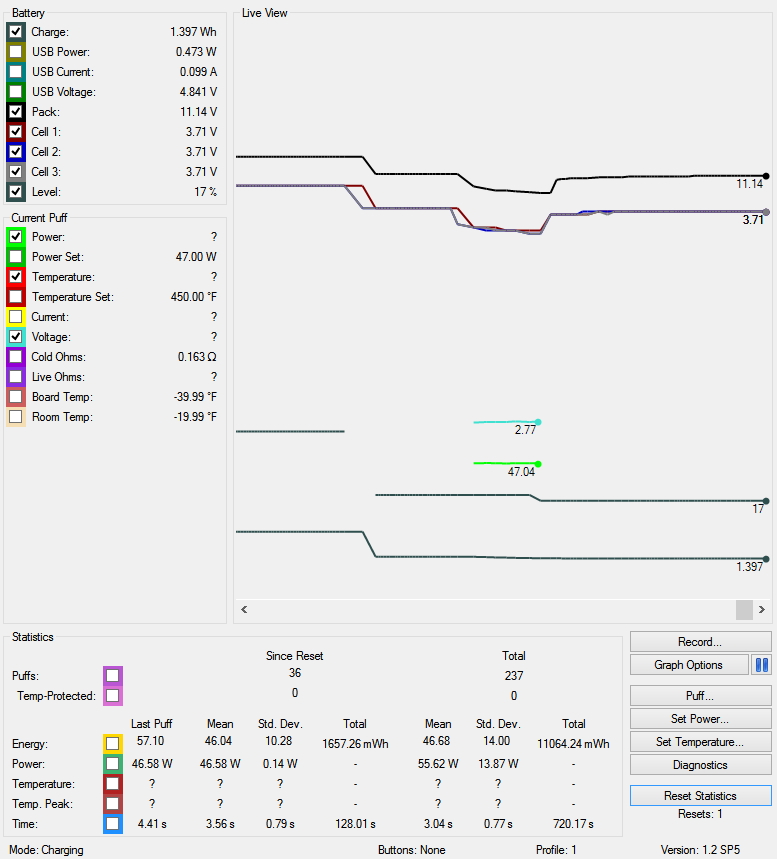Pause the live graph with pause icon
The image size is (777, 859).
762,665
